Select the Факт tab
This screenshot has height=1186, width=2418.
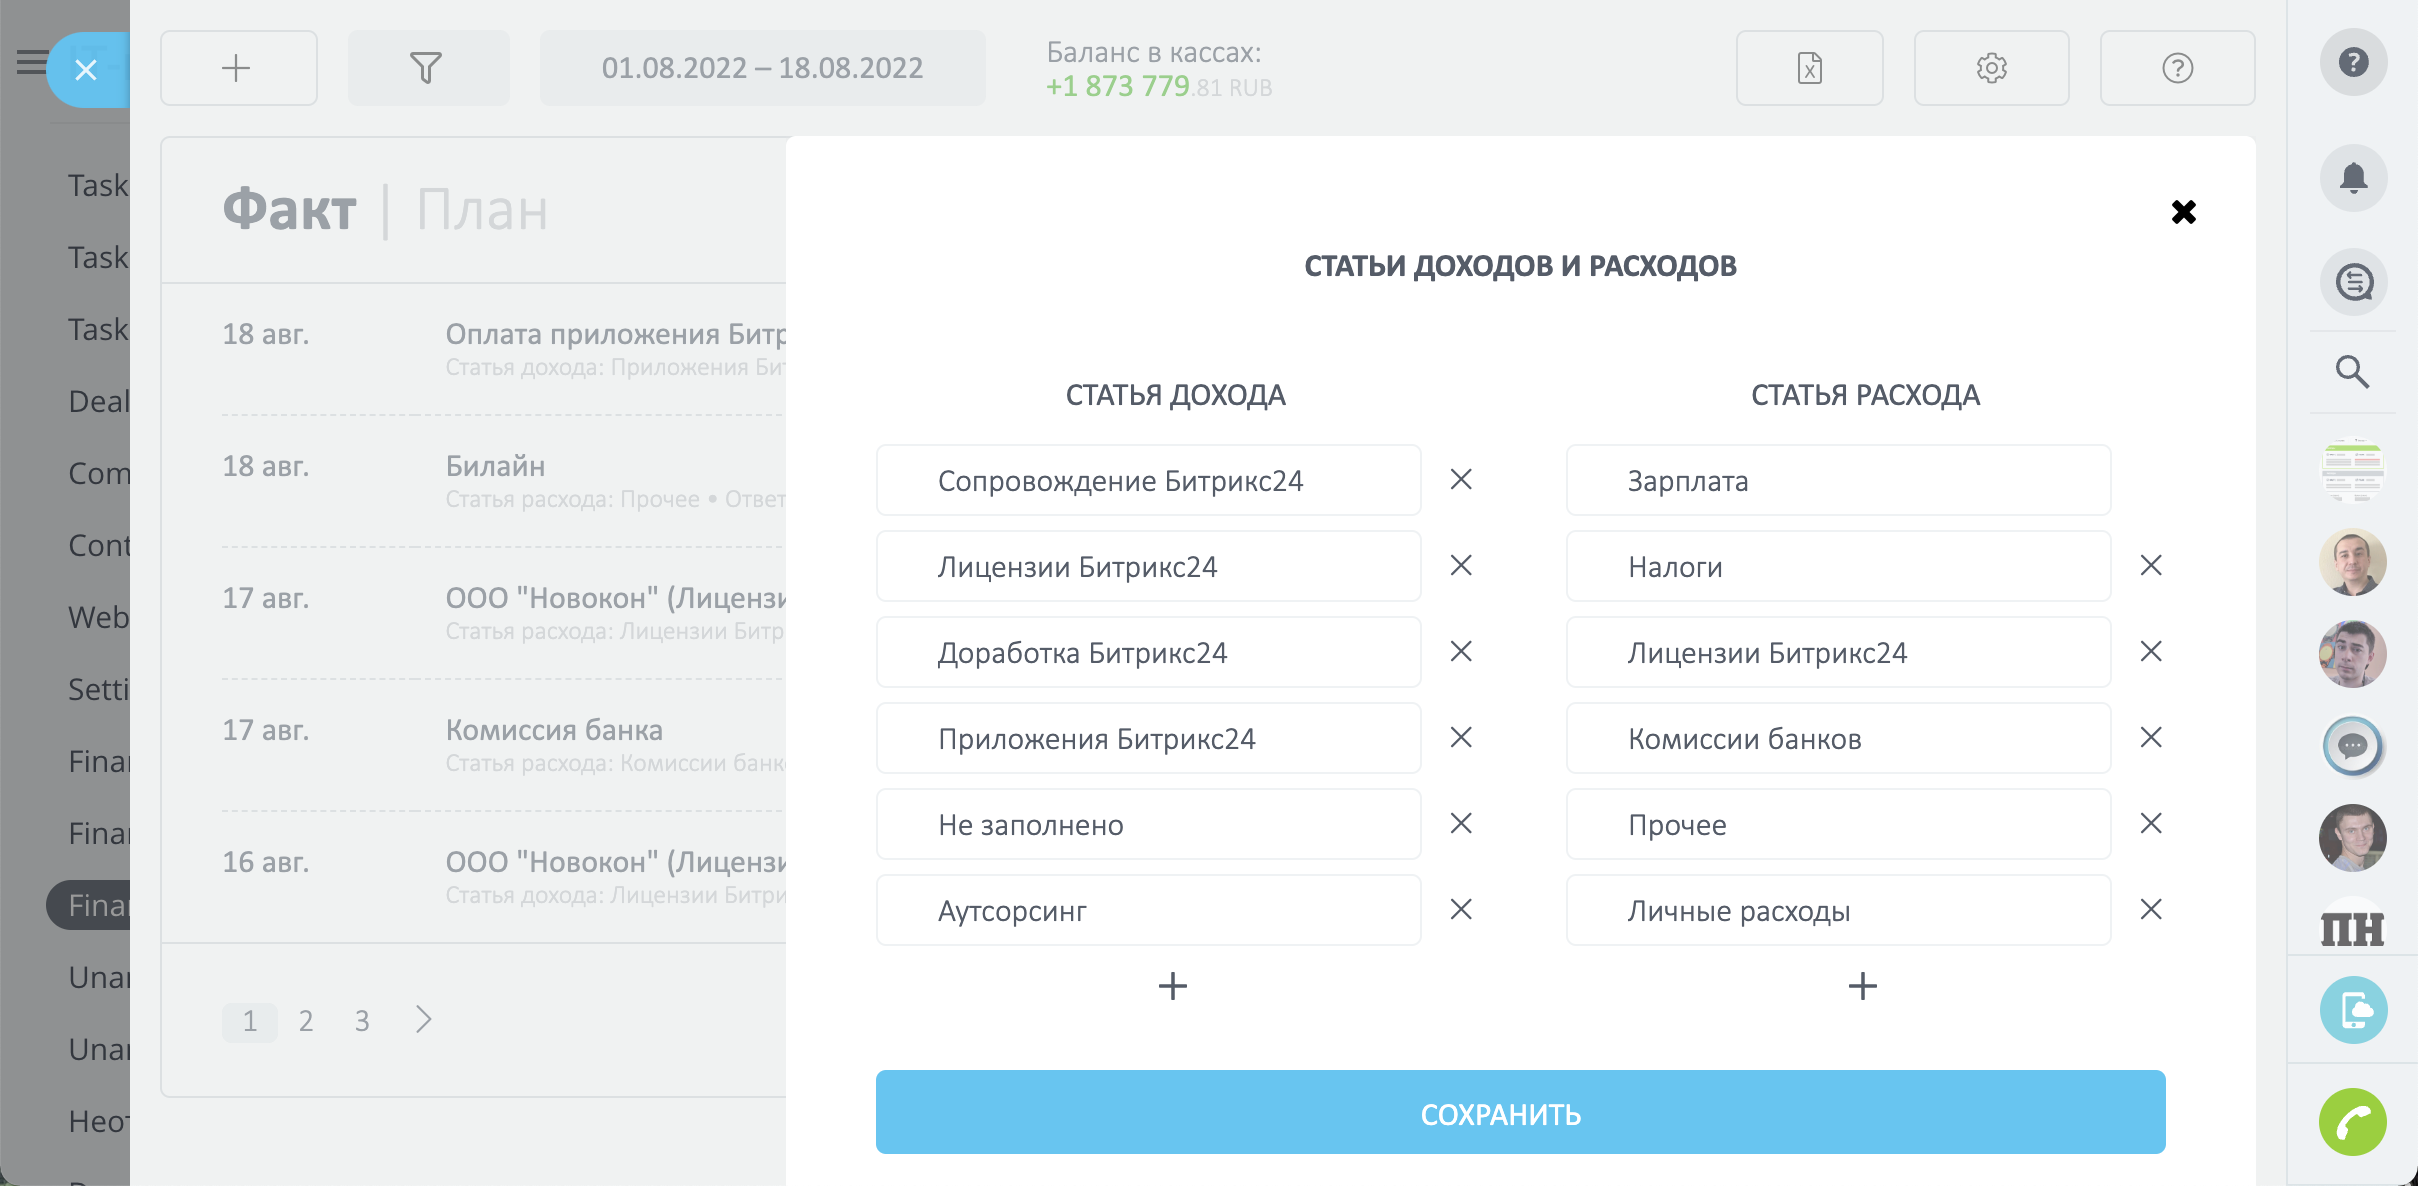click(x=289, y=210)
